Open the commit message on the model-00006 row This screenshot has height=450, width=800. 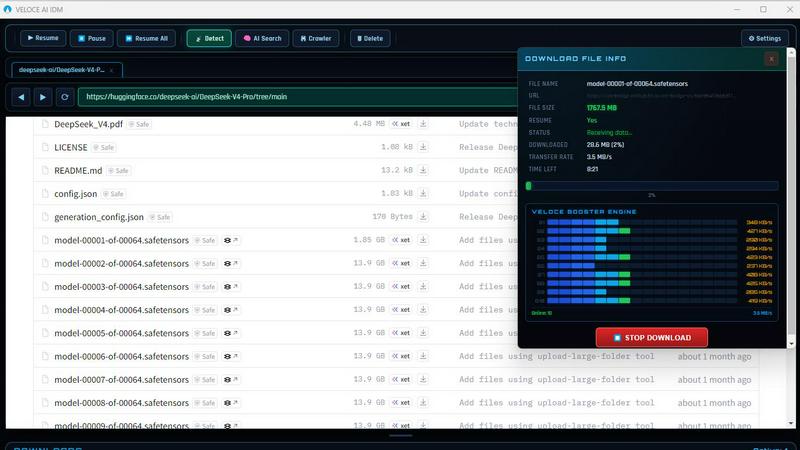[x=557, y=356]
